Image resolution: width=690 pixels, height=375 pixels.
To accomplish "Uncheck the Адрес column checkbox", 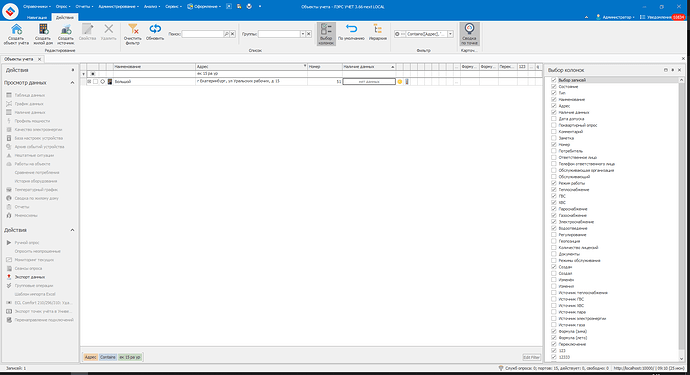I will [554, 106].
